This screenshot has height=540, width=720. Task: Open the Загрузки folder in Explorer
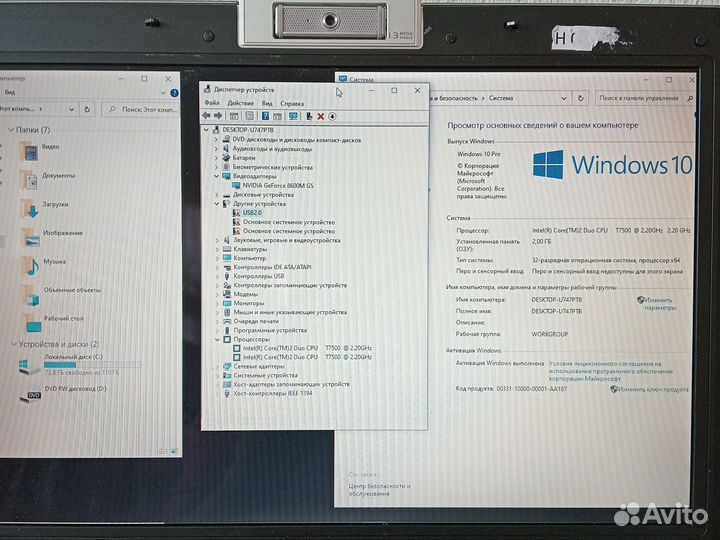pyautogui.click(x=45, y=208)
